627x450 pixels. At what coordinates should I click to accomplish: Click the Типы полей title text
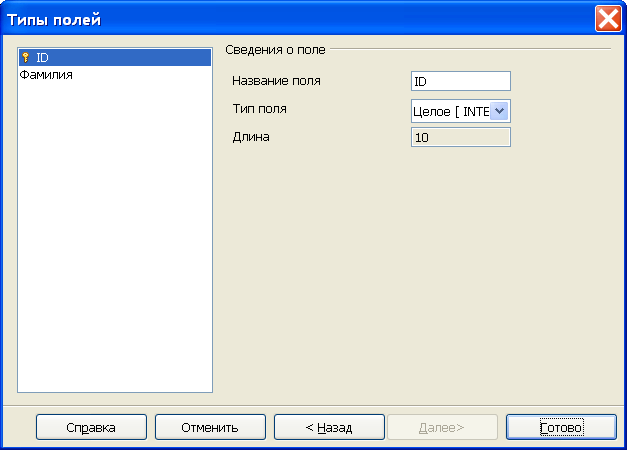click(x=54, y=20)
